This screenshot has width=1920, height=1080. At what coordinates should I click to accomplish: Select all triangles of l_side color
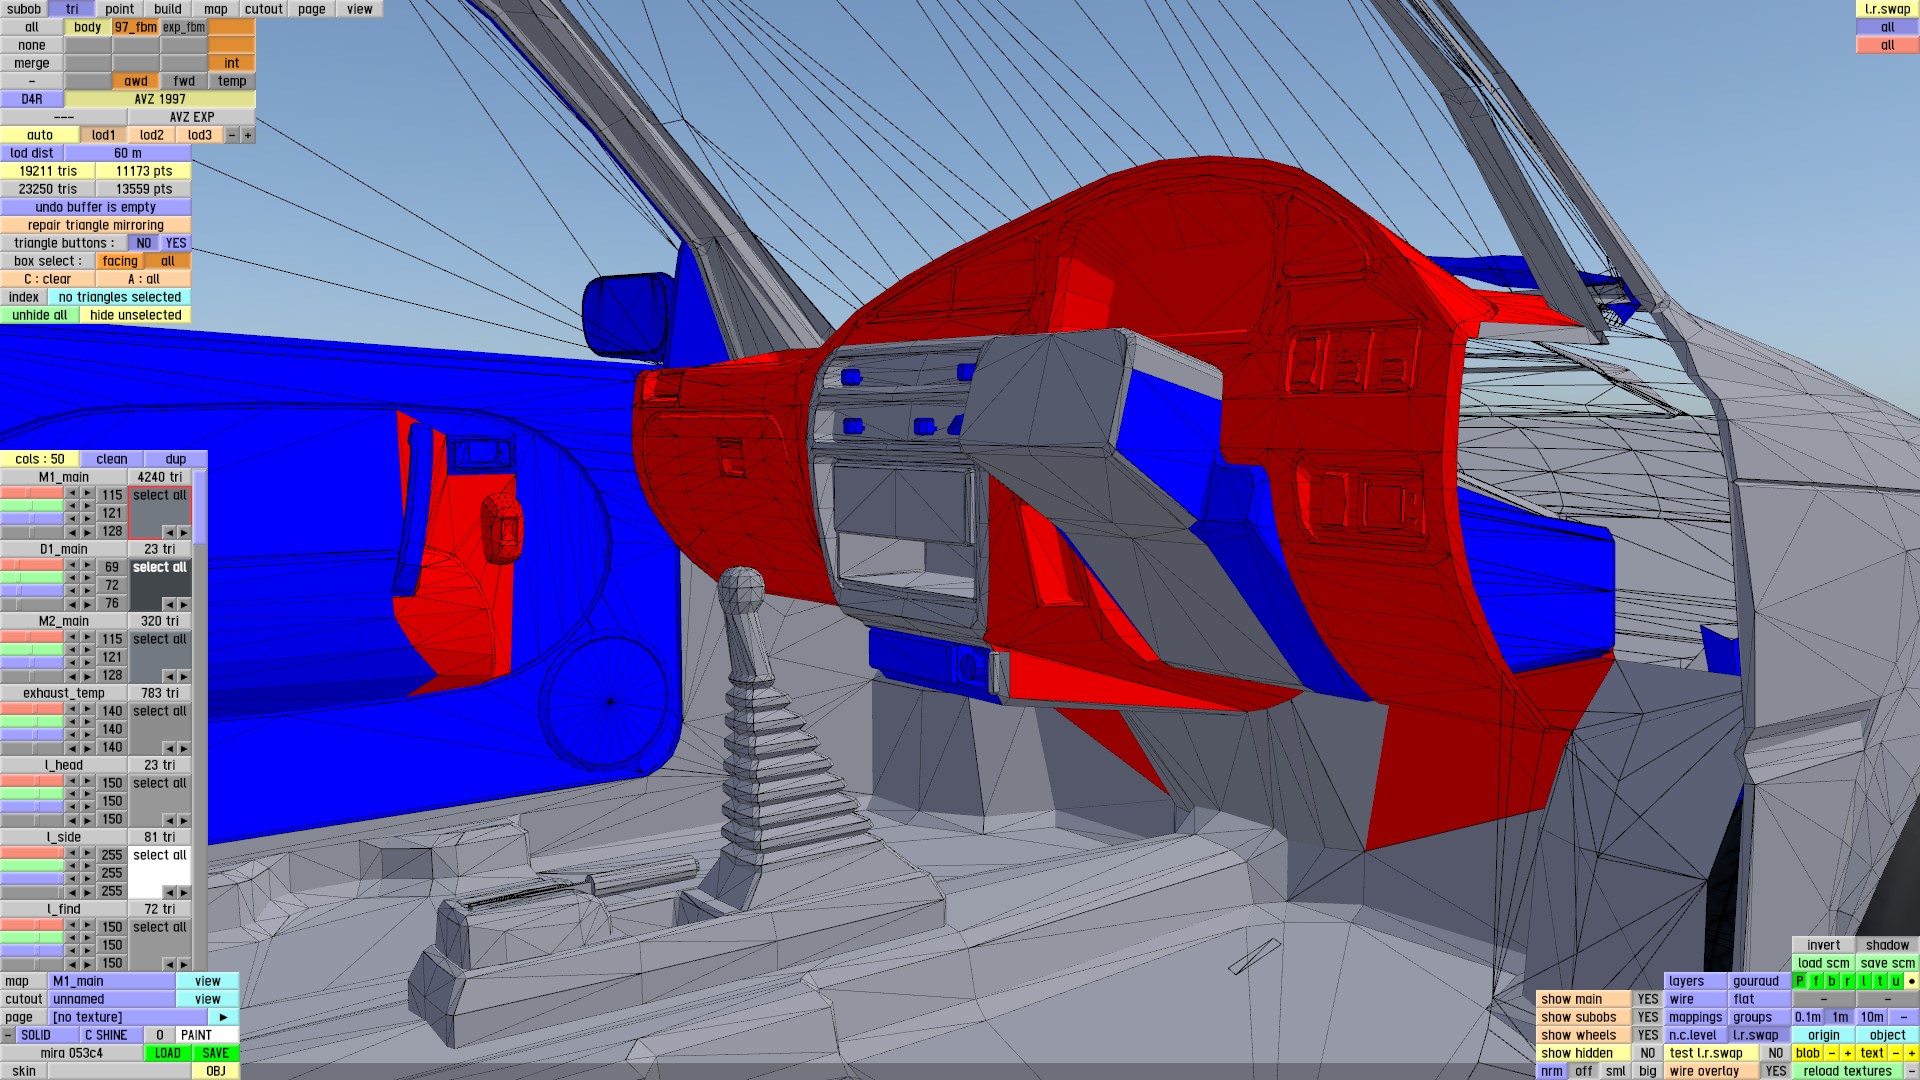tap(160, 855)
